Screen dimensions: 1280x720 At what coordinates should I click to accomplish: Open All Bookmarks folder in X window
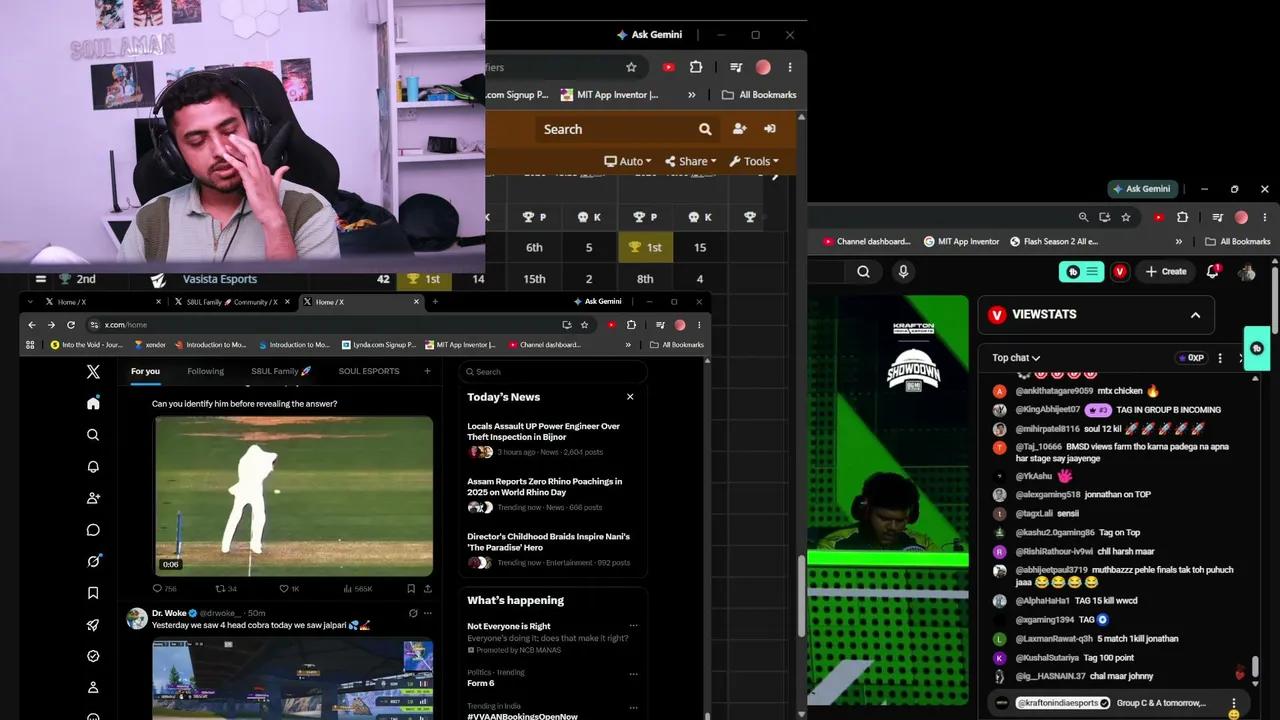676,345
